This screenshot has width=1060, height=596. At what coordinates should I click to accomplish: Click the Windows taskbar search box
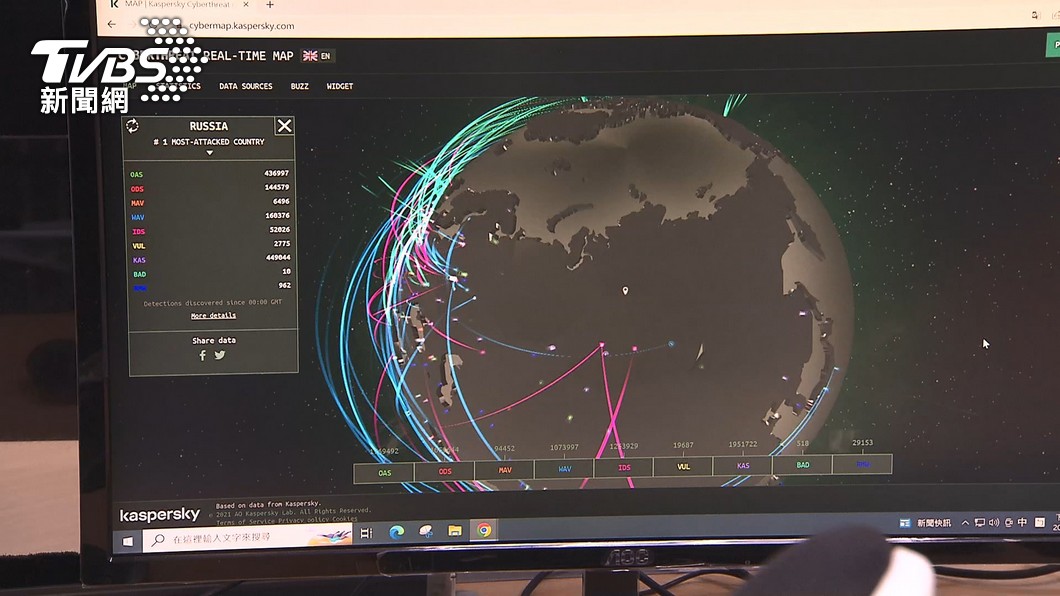coord(247,538)
